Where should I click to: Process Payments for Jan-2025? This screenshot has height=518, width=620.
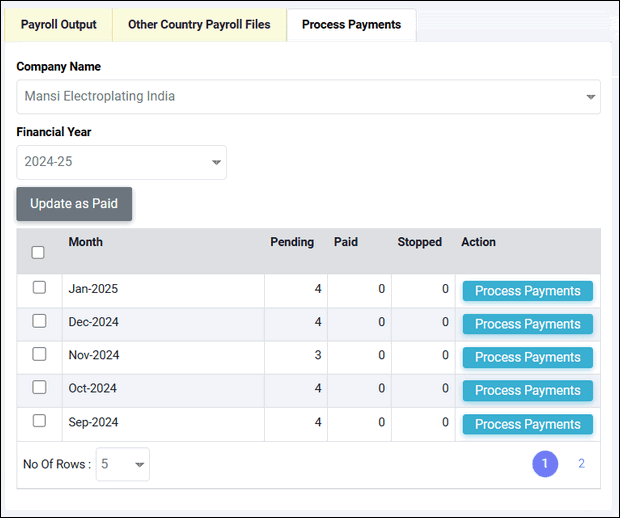[527, 291]
